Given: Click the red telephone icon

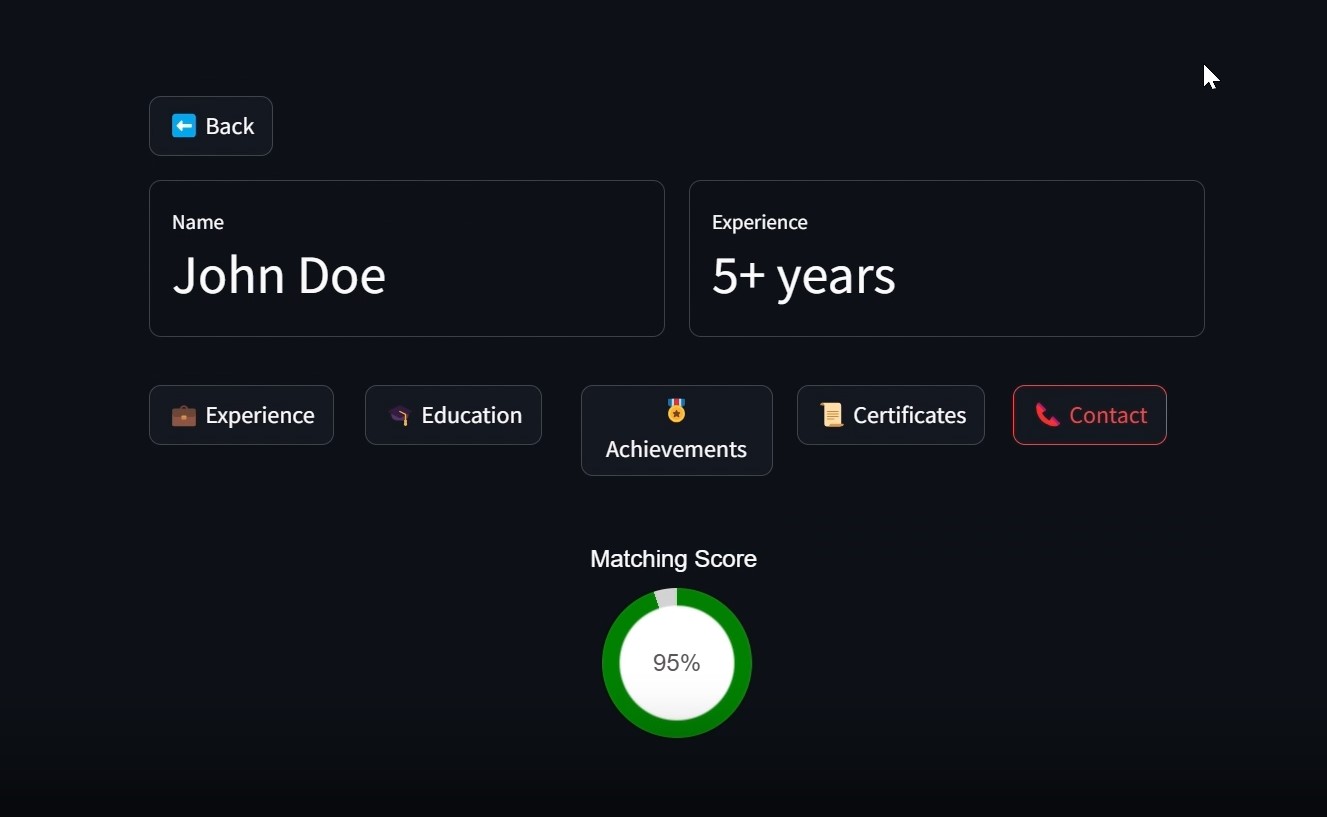Looking at the screenshot, I should 1048,415.
